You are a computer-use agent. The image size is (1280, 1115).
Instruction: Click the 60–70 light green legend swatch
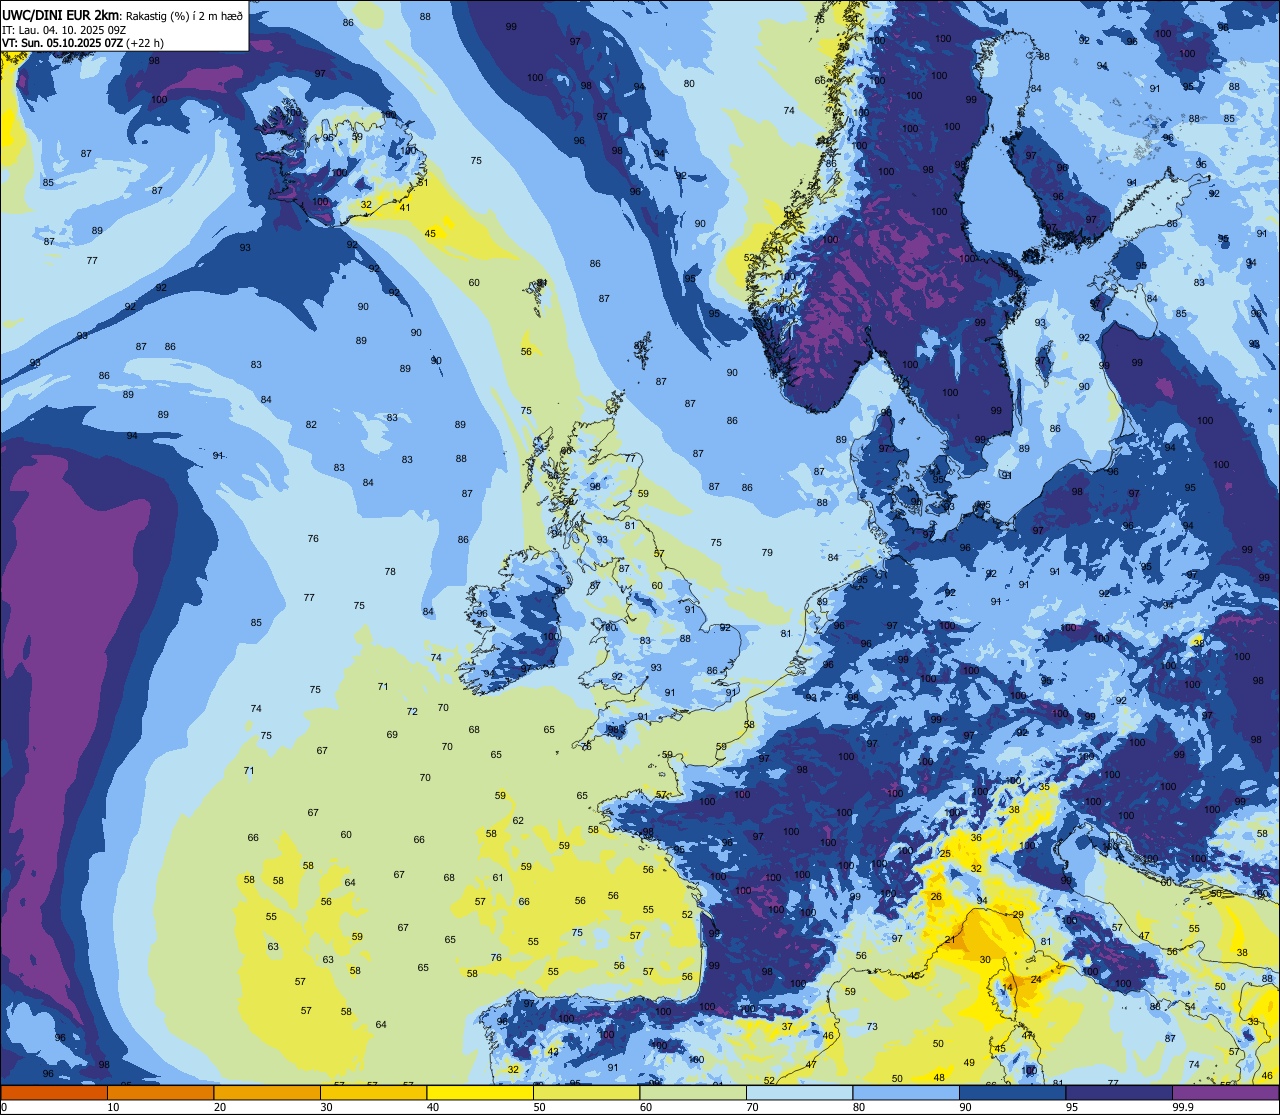[693, 1092]
